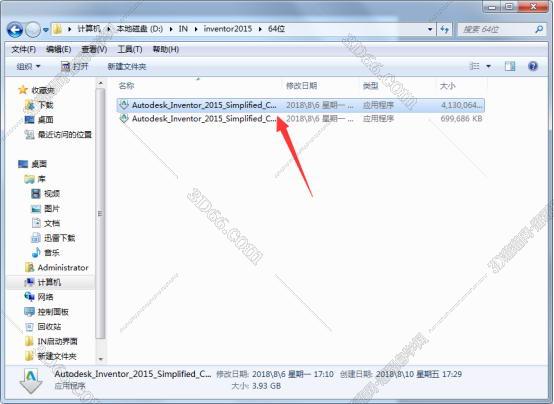Click the folder icon in address bar
Viewport: 554px width, 404px height.
click(x=57, y=29)
